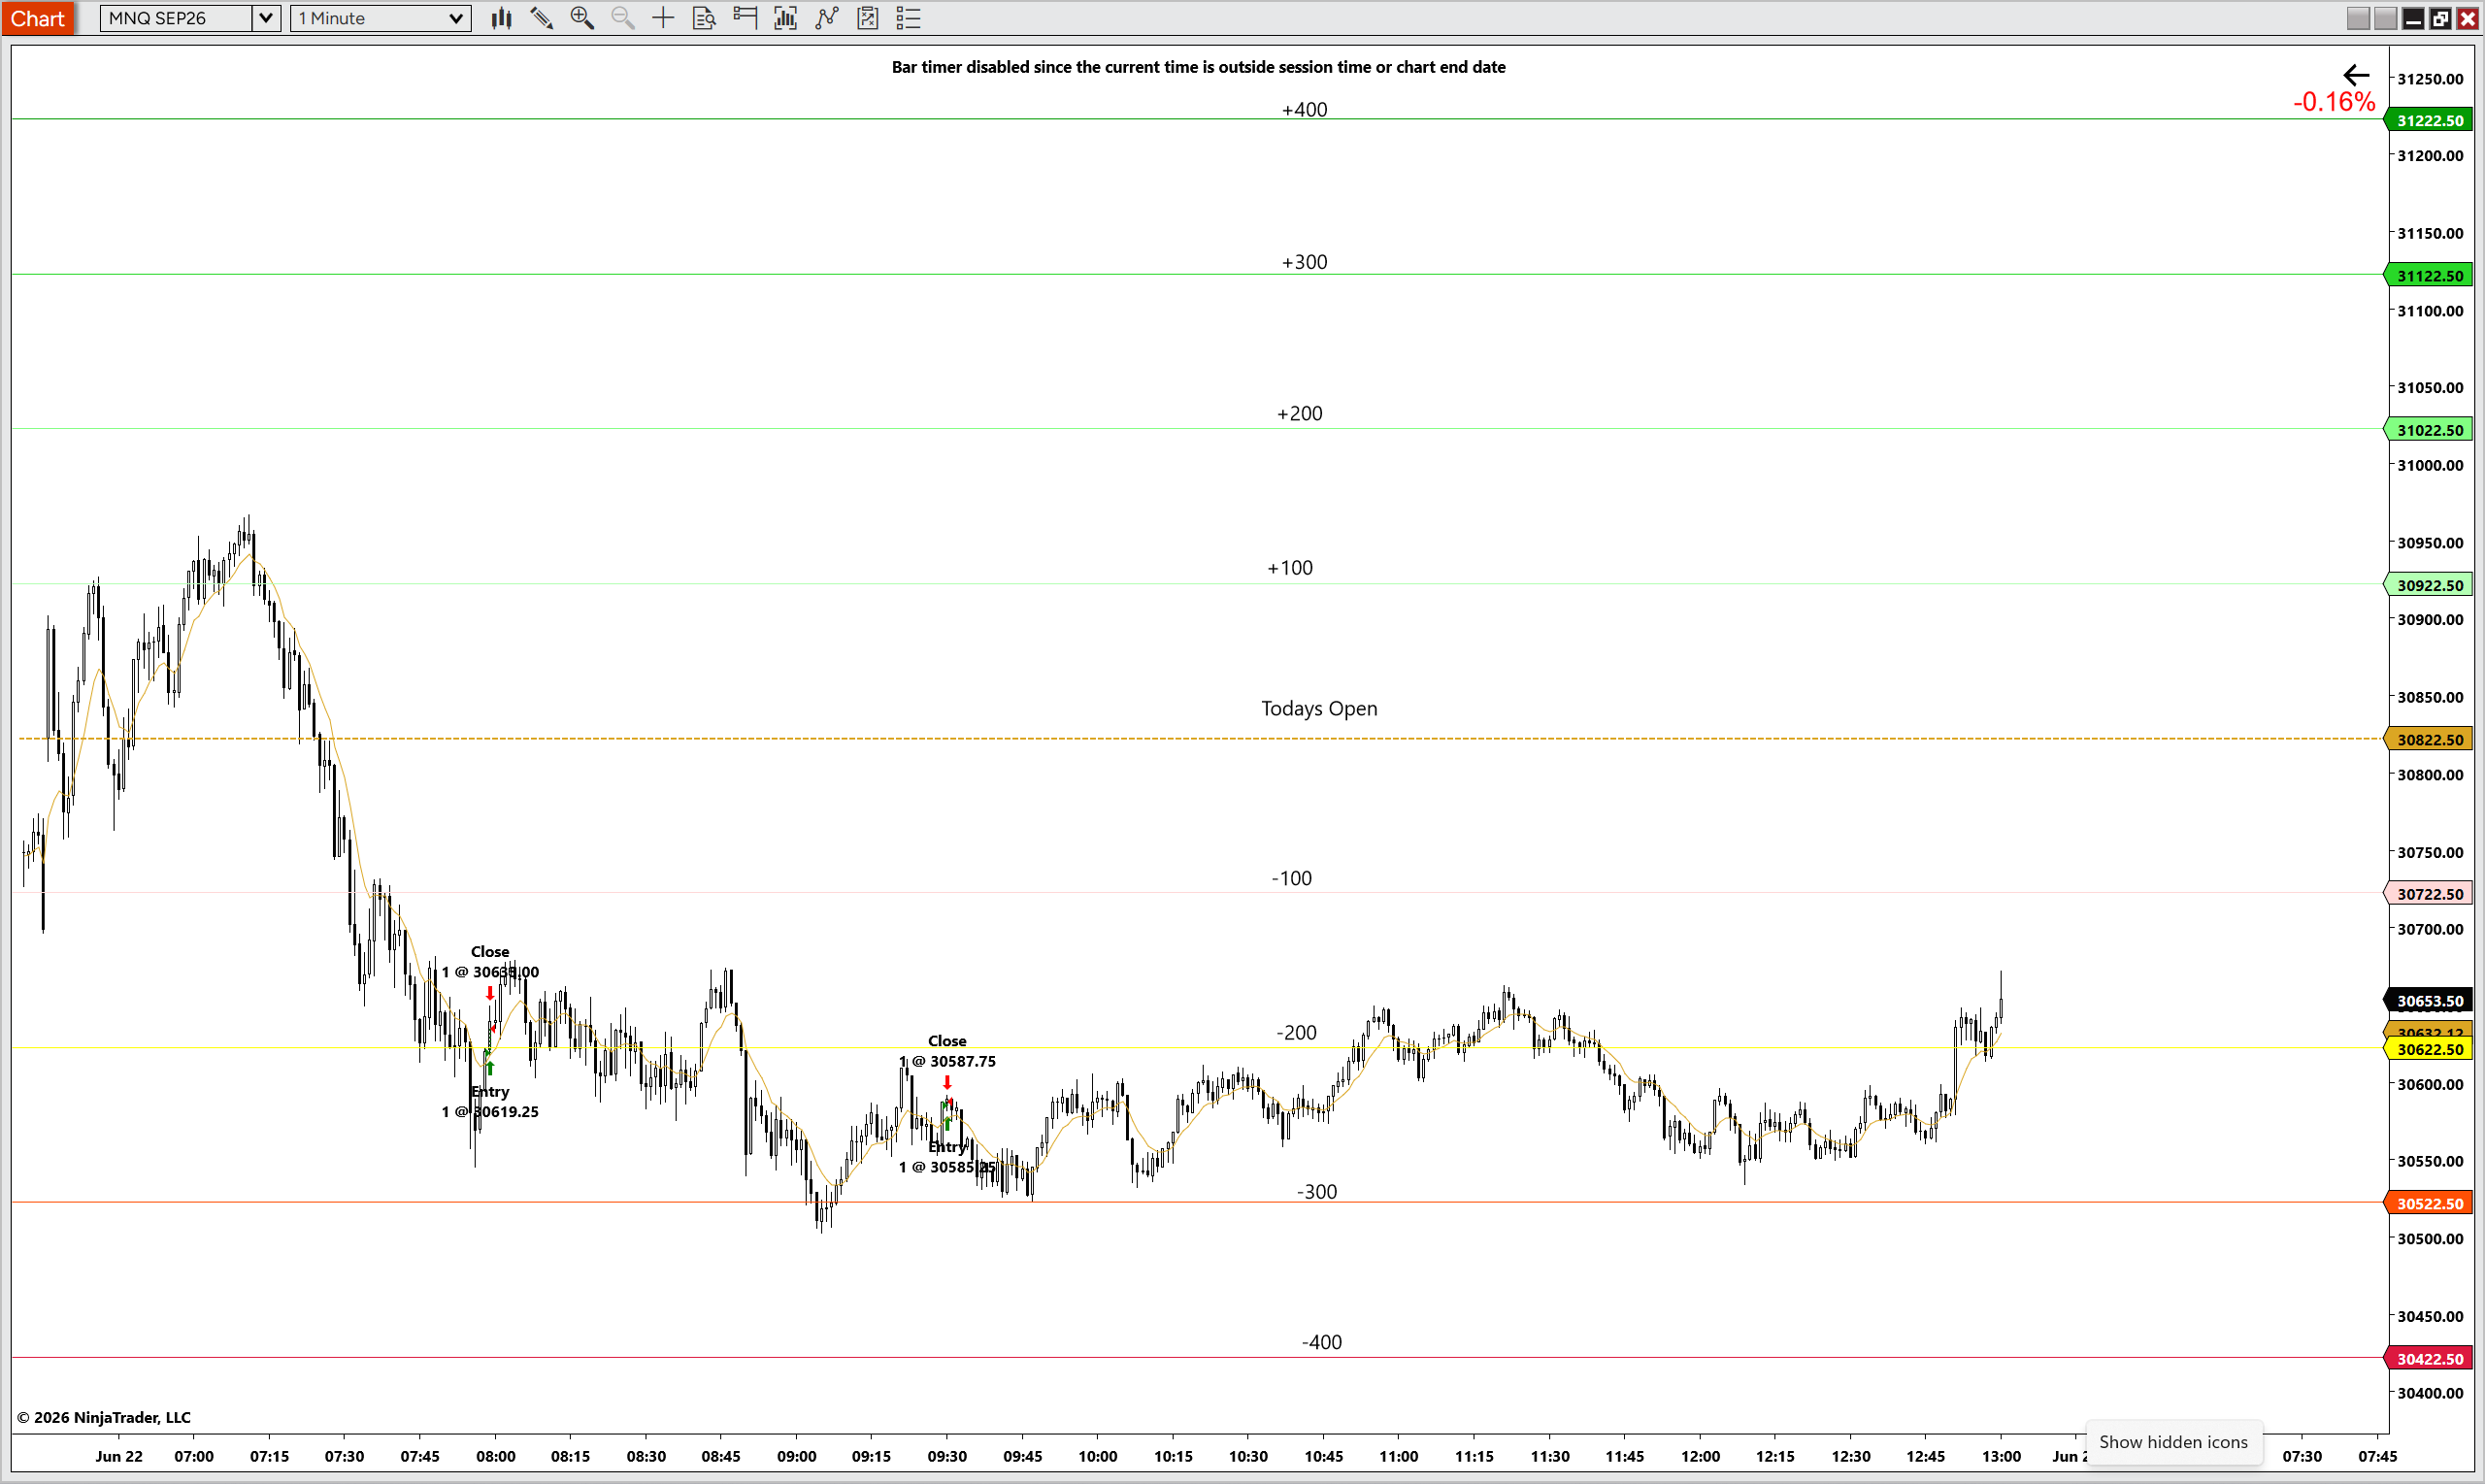Select the crosshair pointer tool

[663, 18]
